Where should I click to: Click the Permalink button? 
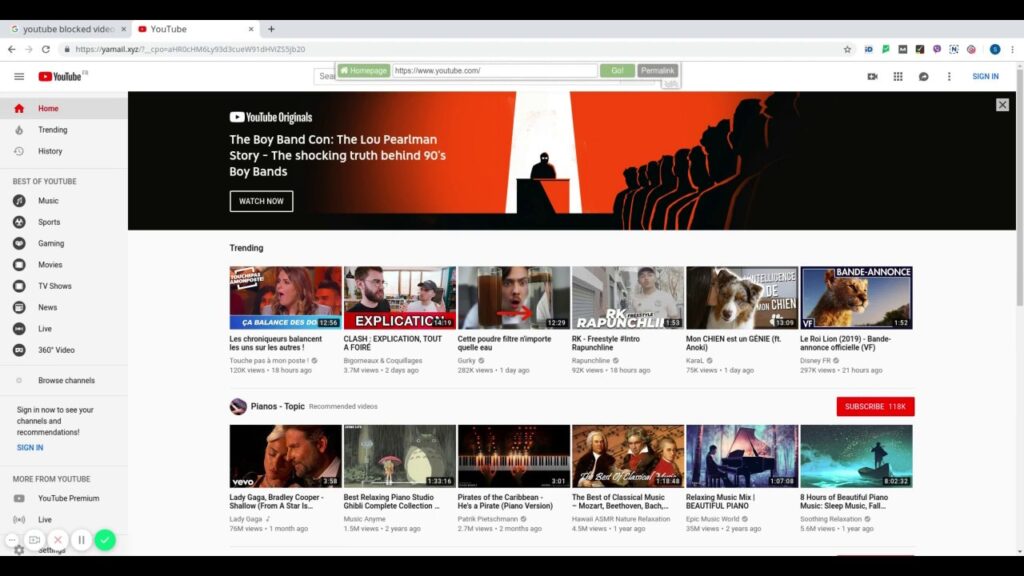tap(657, 71)
